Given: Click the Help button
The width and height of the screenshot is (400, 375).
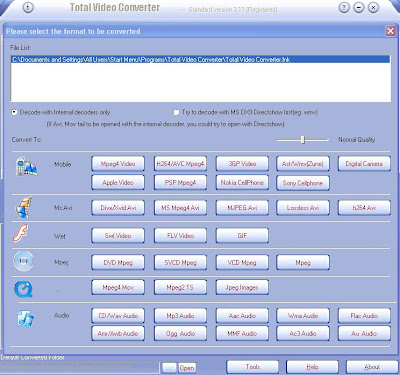Looking at the screenshot, I should (312, 367).
